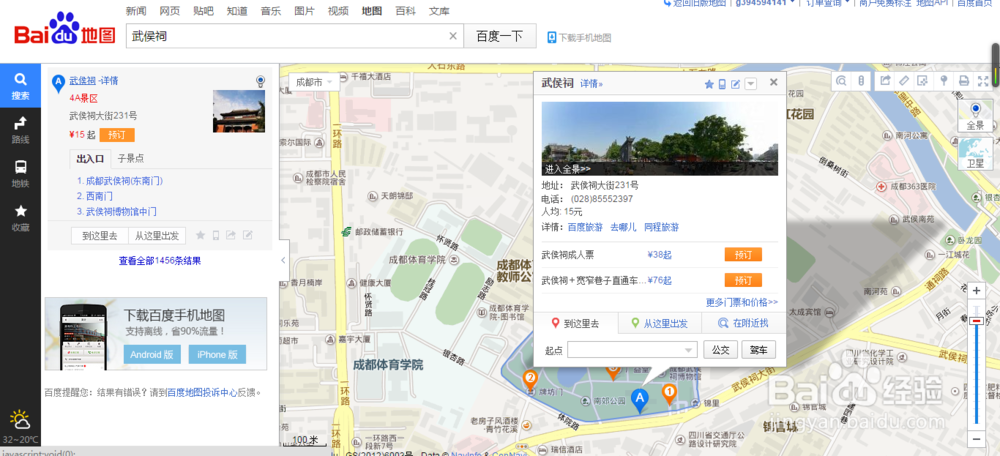The width and height of the screenshot is (1000, 456).
Task: Switch to 在附近找 popup tab
Action: pos(744,323)
